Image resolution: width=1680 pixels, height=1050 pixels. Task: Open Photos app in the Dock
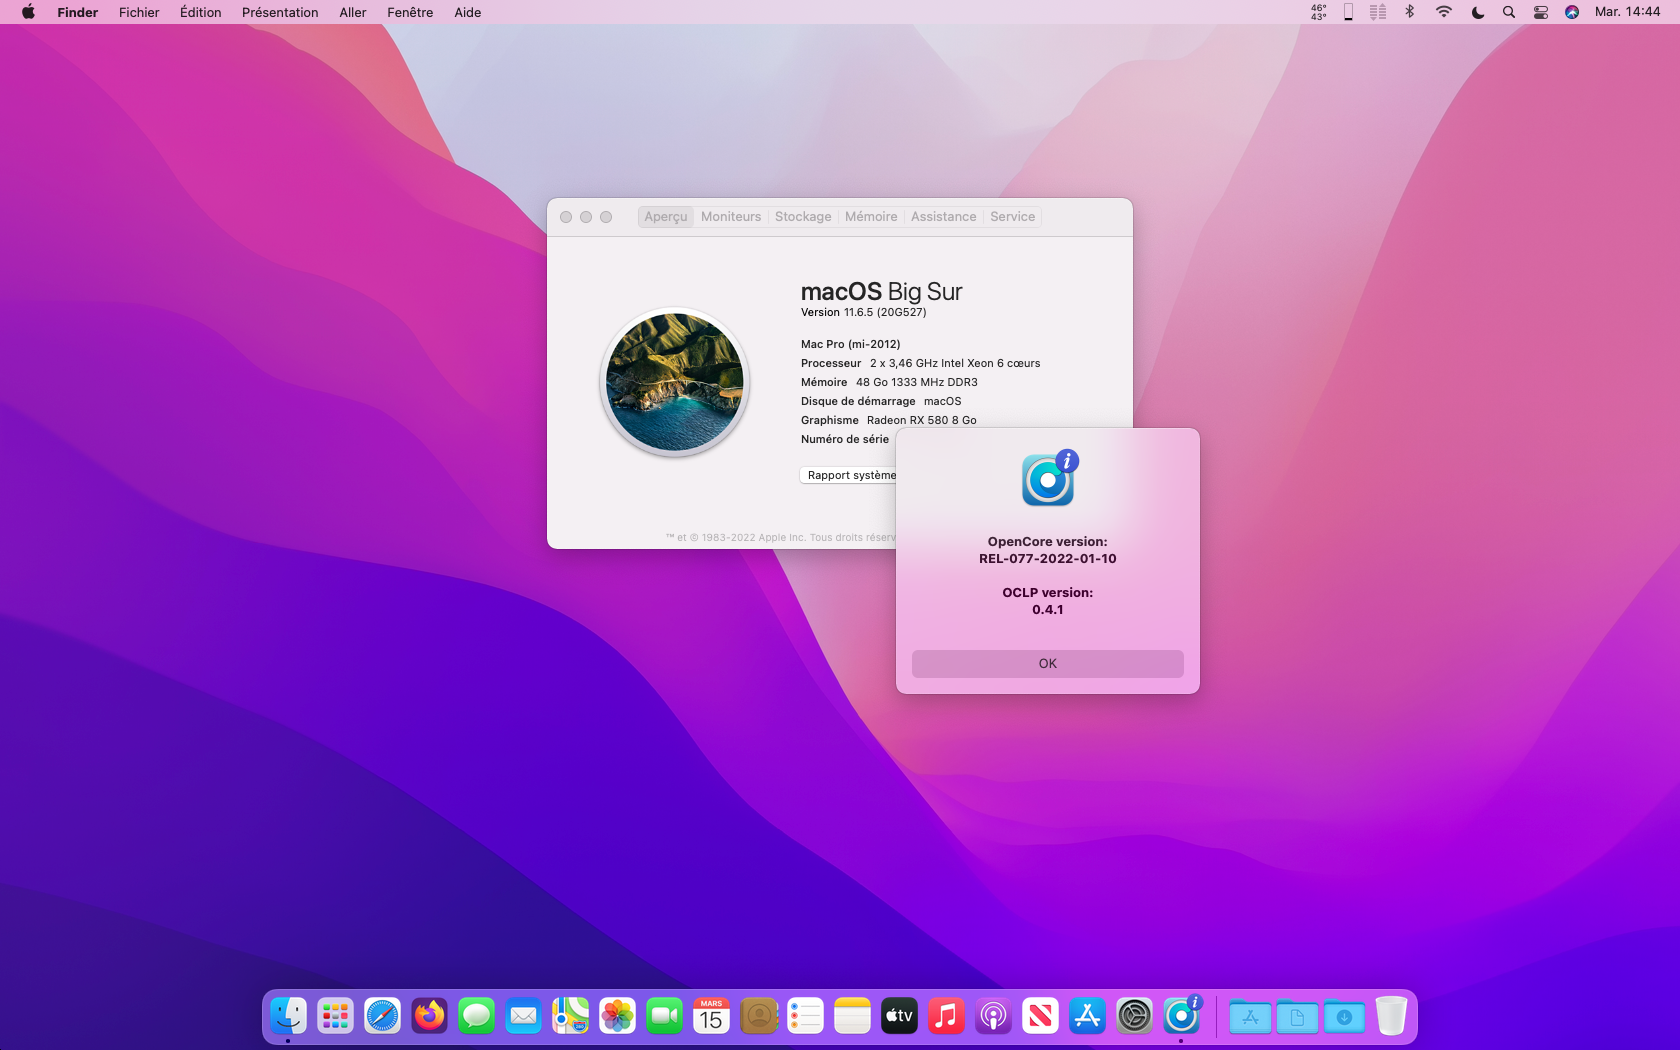[618, 1016]
